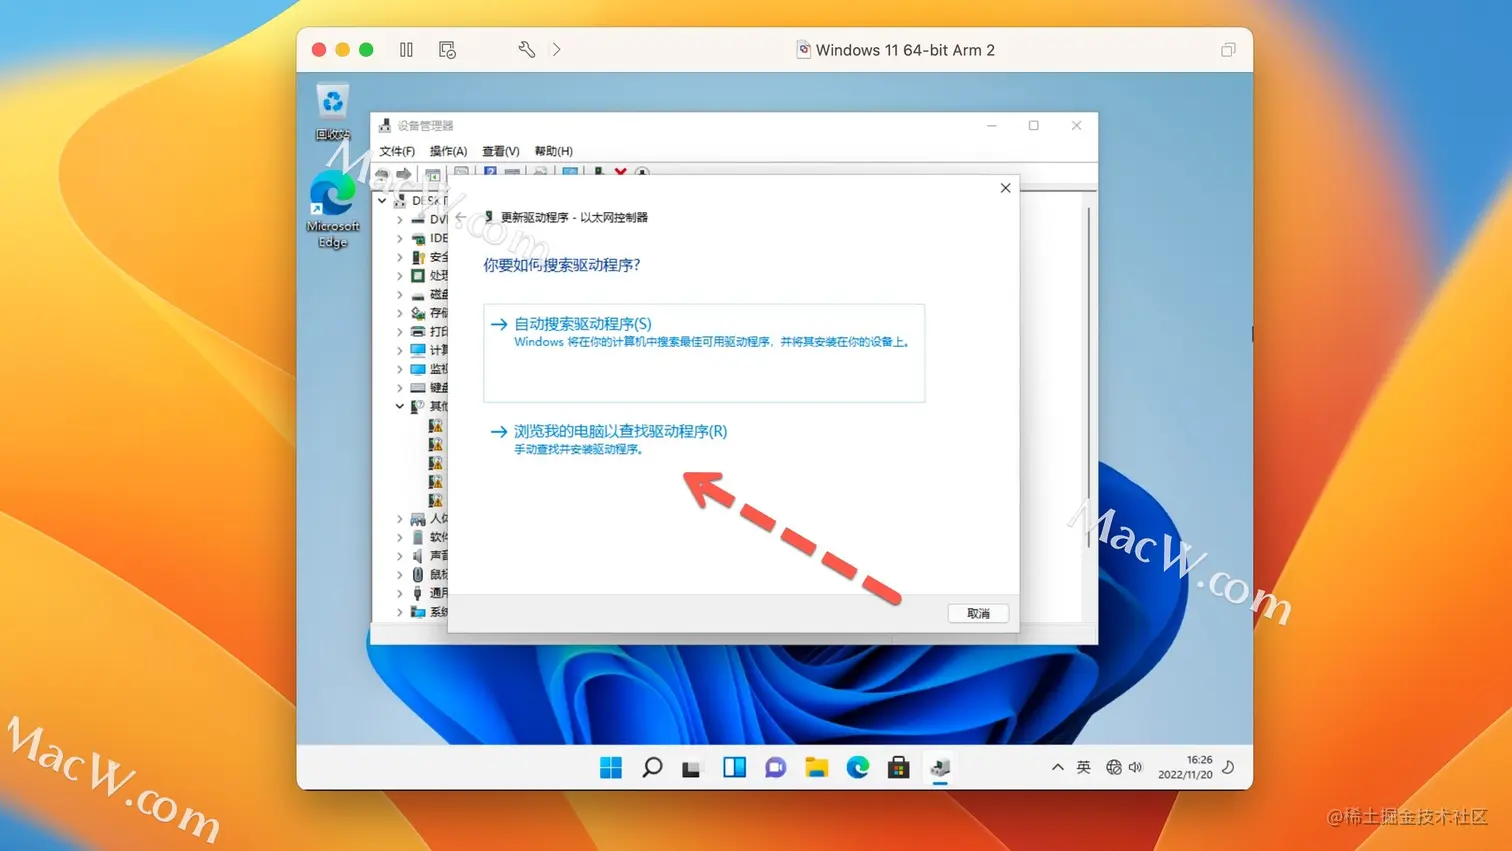Click the help question mark toolbar icon
This screenshot has width=1512, height=851.
[490, 173]
